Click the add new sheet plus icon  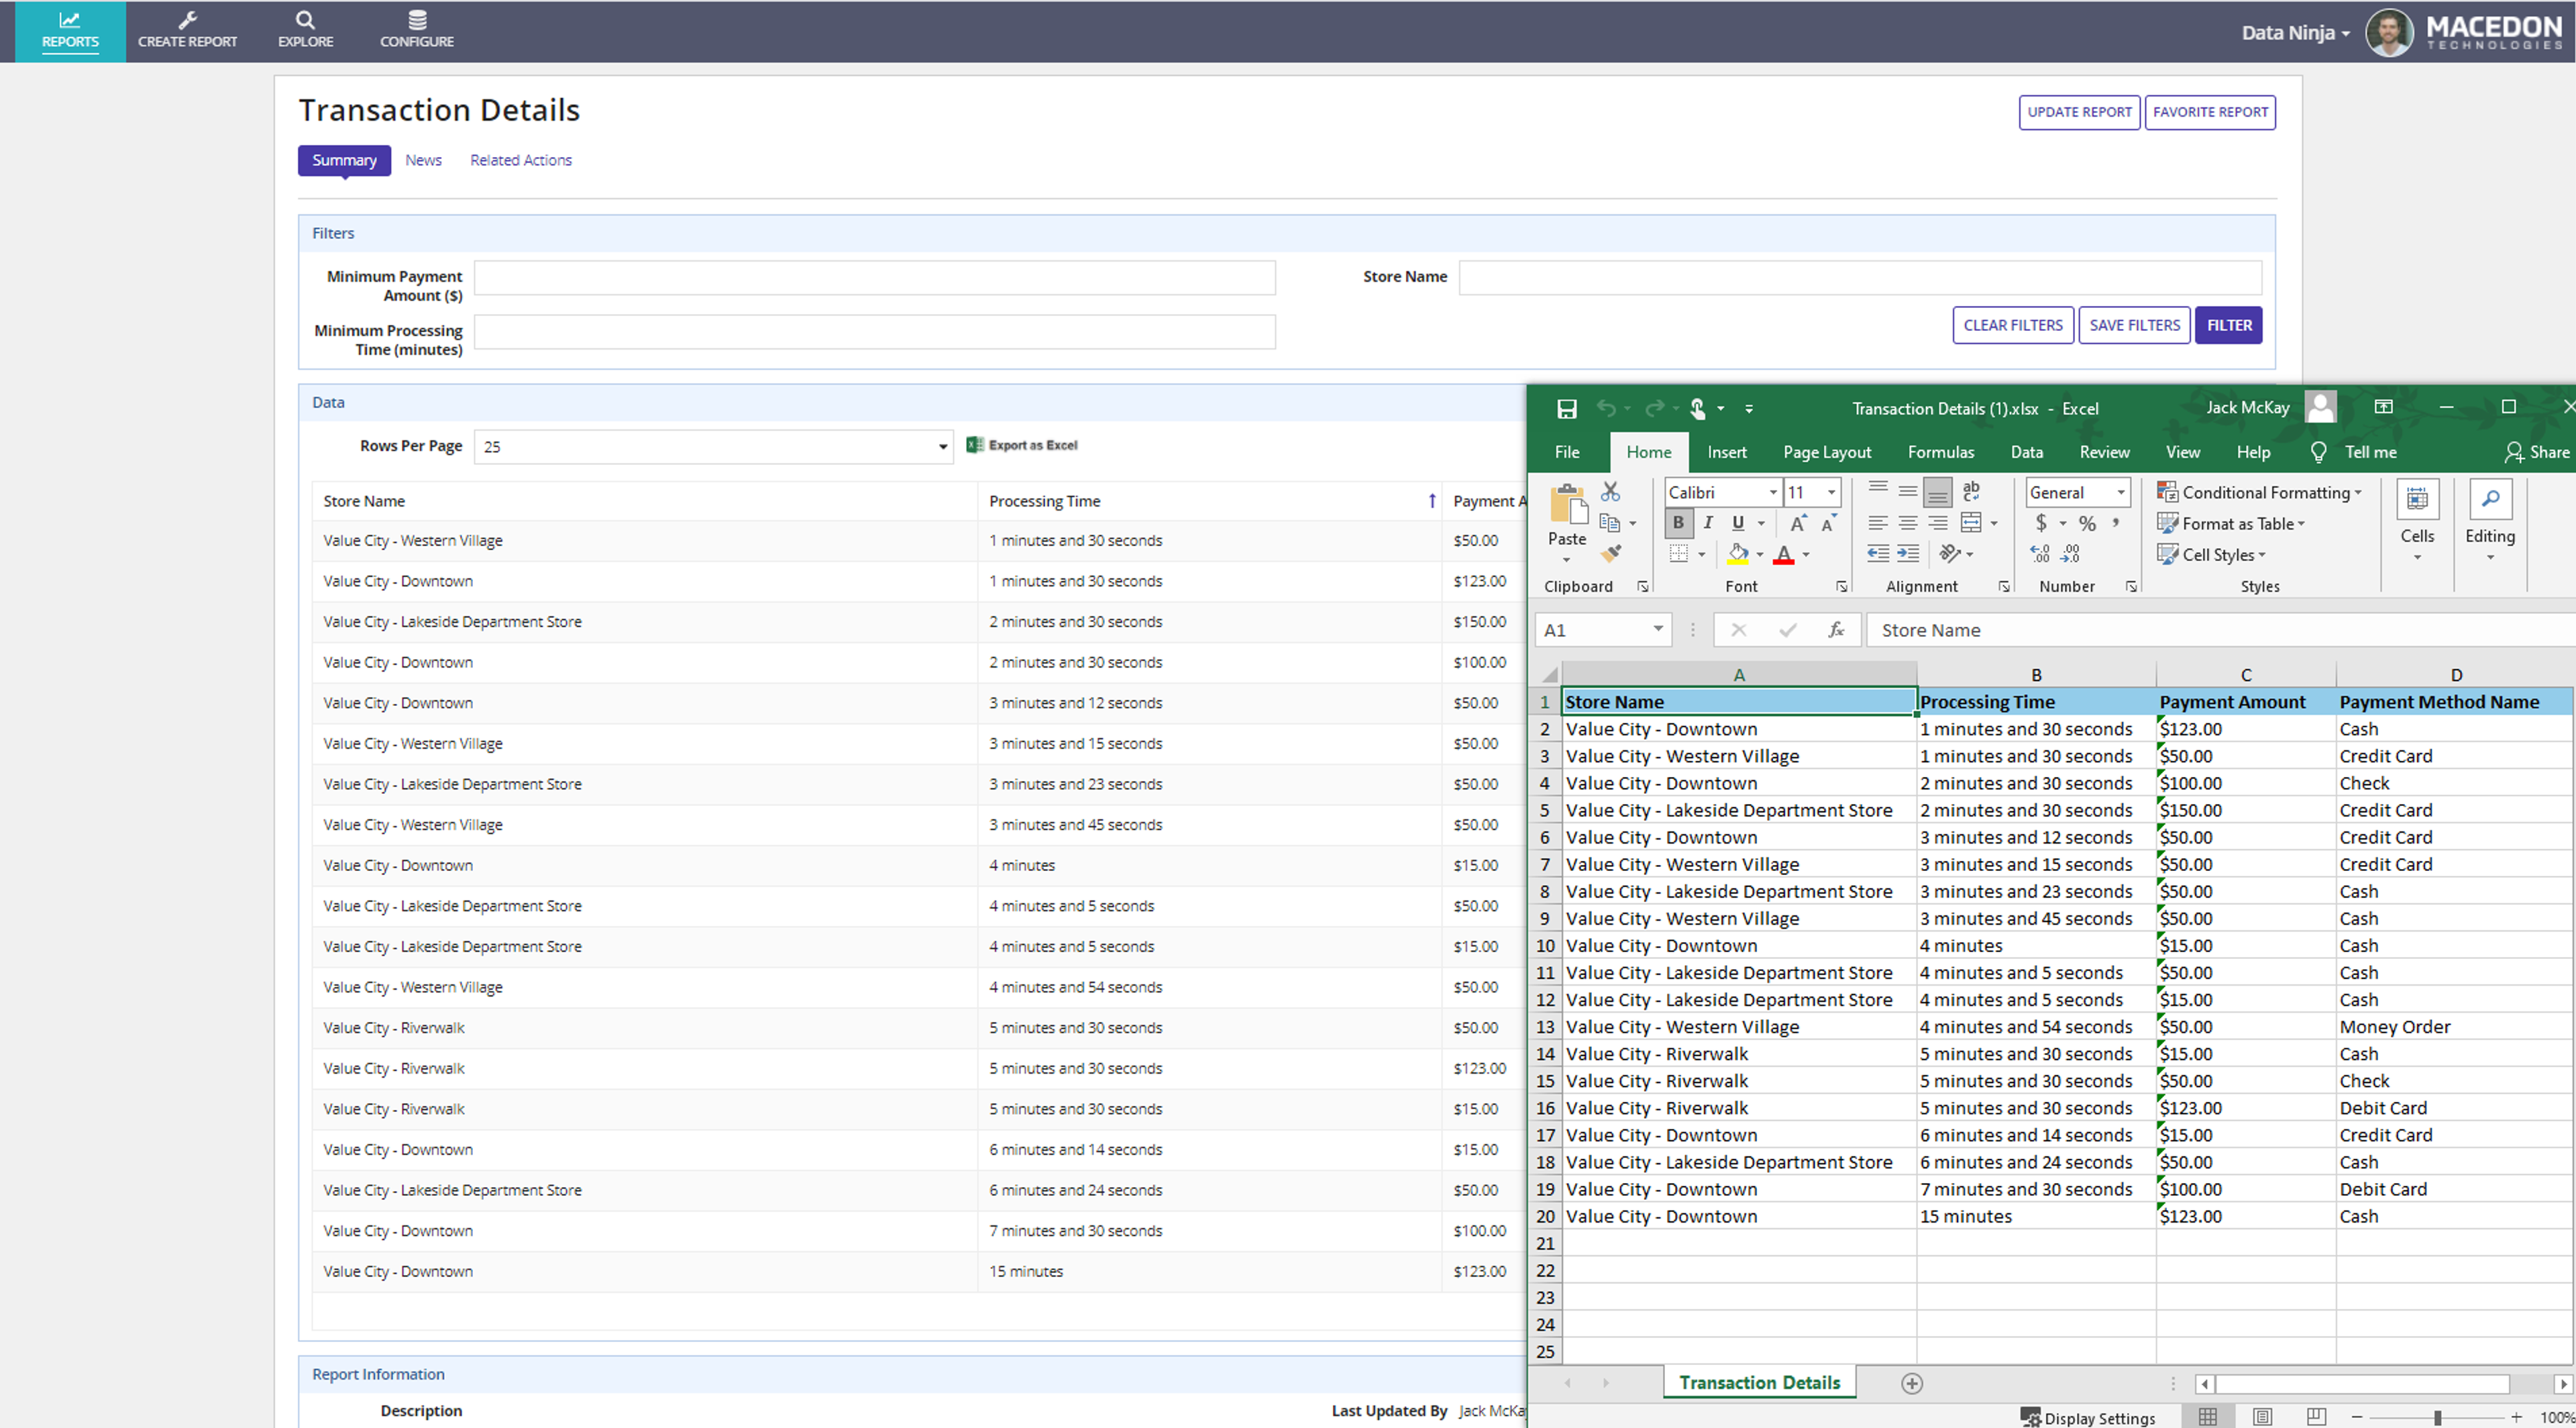(x=1912, y=1383)
